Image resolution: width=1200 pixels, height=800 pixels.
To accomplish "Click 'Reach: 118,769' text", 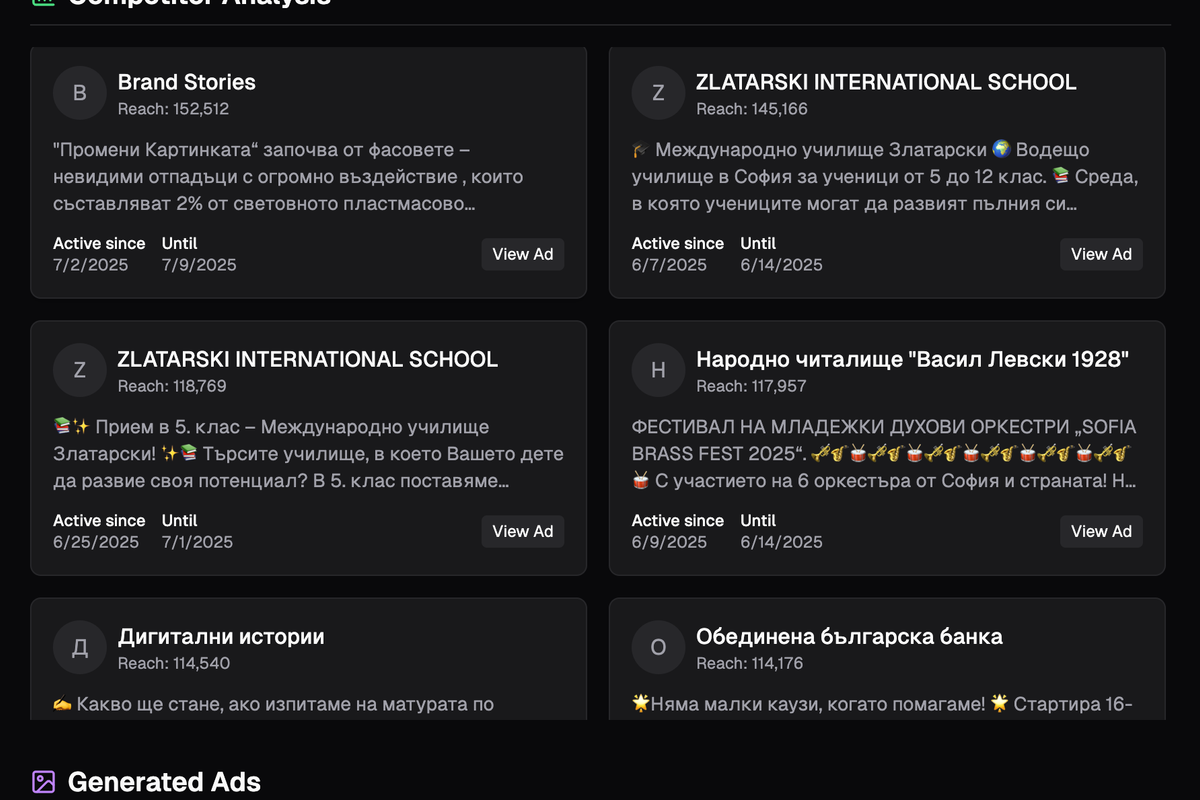I will tap(172, 386).
